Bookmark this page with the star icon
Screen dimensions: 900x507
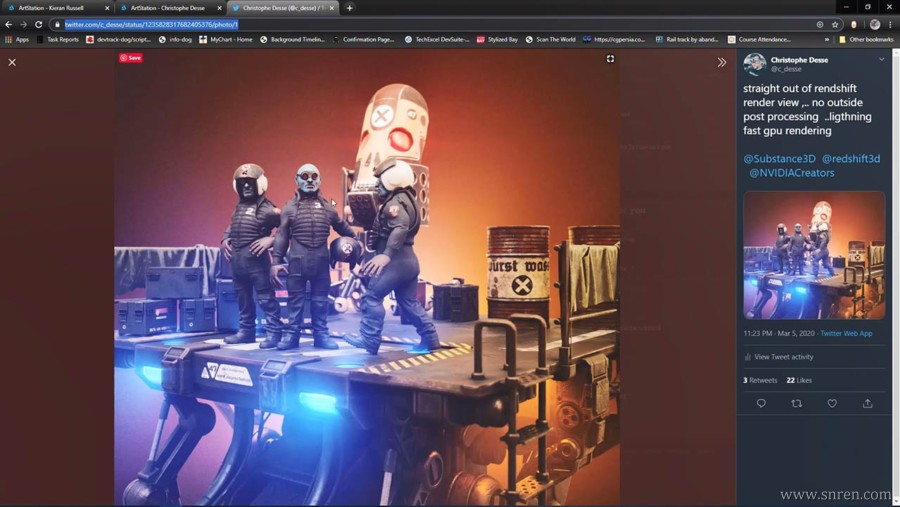tap(835, 24)
